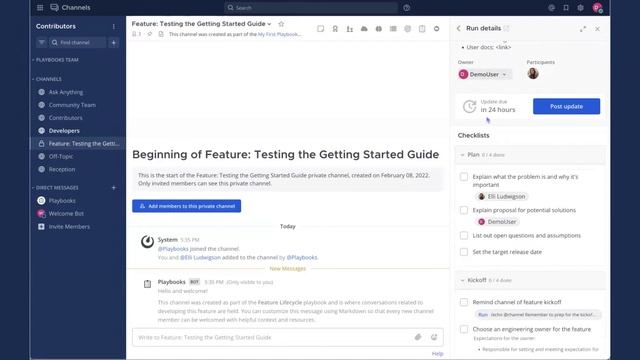Check 'Explain what the problem is' task
Viewport: 640px width, 360px height.
[464, 177]
